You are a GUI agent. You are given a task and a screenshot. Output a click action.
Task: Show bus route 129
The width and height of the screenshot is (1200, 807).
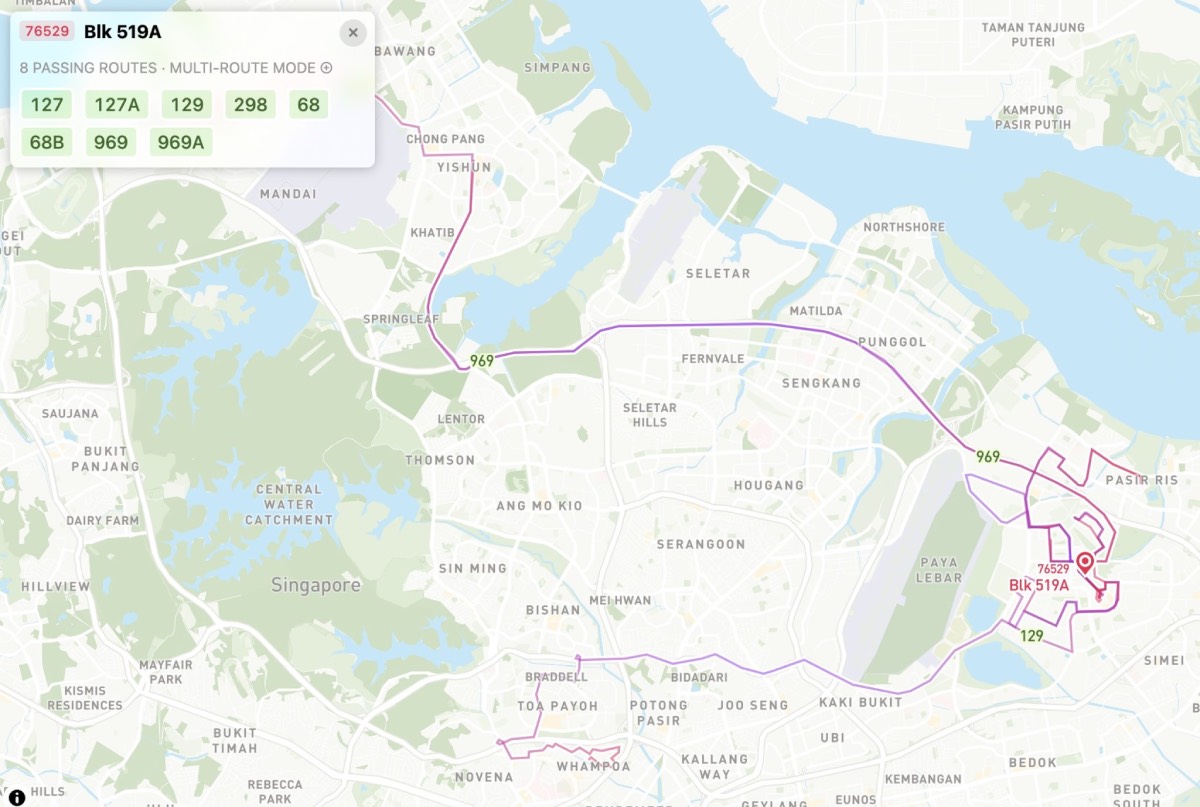coord(187,104)
